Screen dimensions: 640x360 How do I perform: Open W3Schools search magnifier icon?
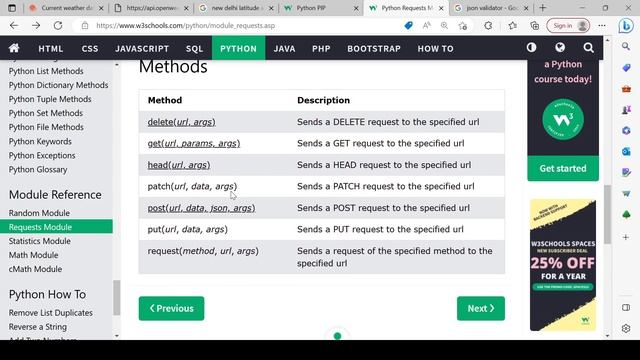click(588, 48)
